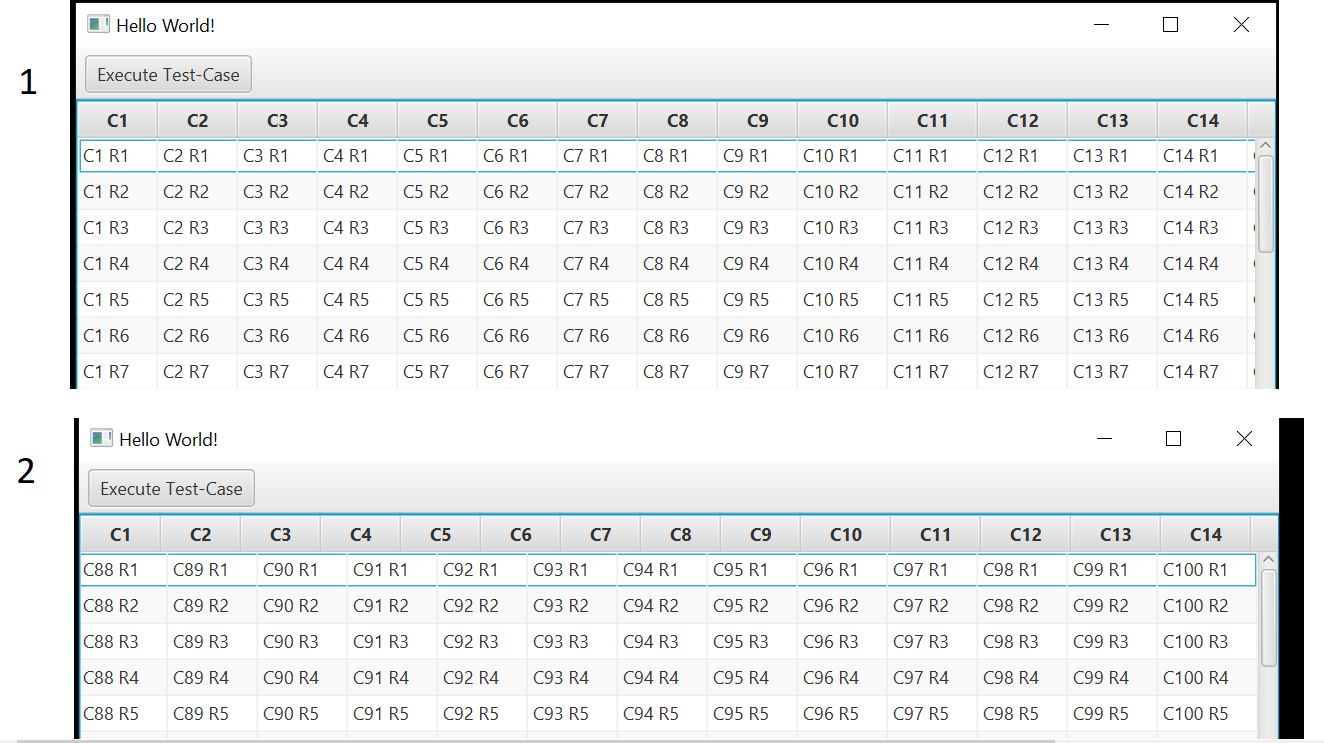Click the C7 column header above C7 R1

pos(597,121)
